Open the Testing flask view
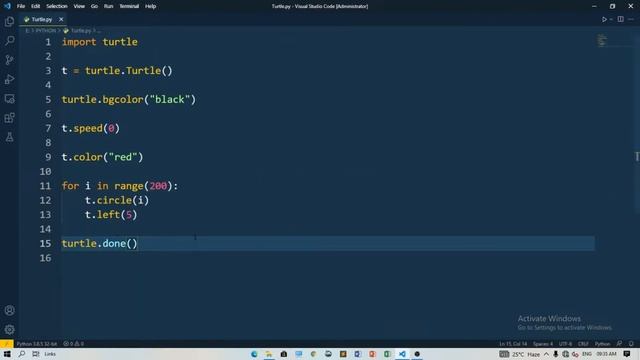 point(9,137)
